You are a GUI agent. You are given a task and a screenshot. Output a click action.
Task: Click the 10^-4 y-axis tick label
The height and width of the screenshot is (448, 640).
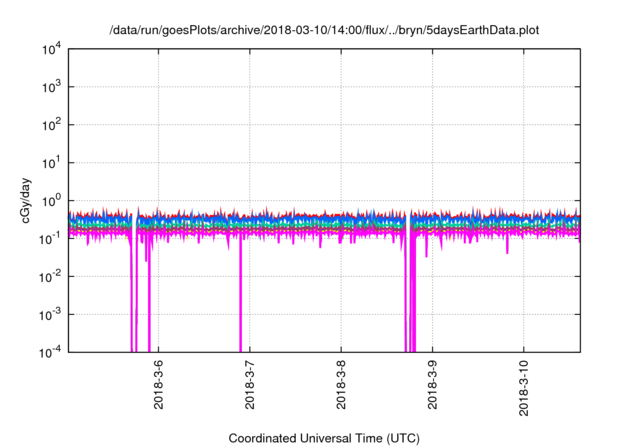coord(51,352)
